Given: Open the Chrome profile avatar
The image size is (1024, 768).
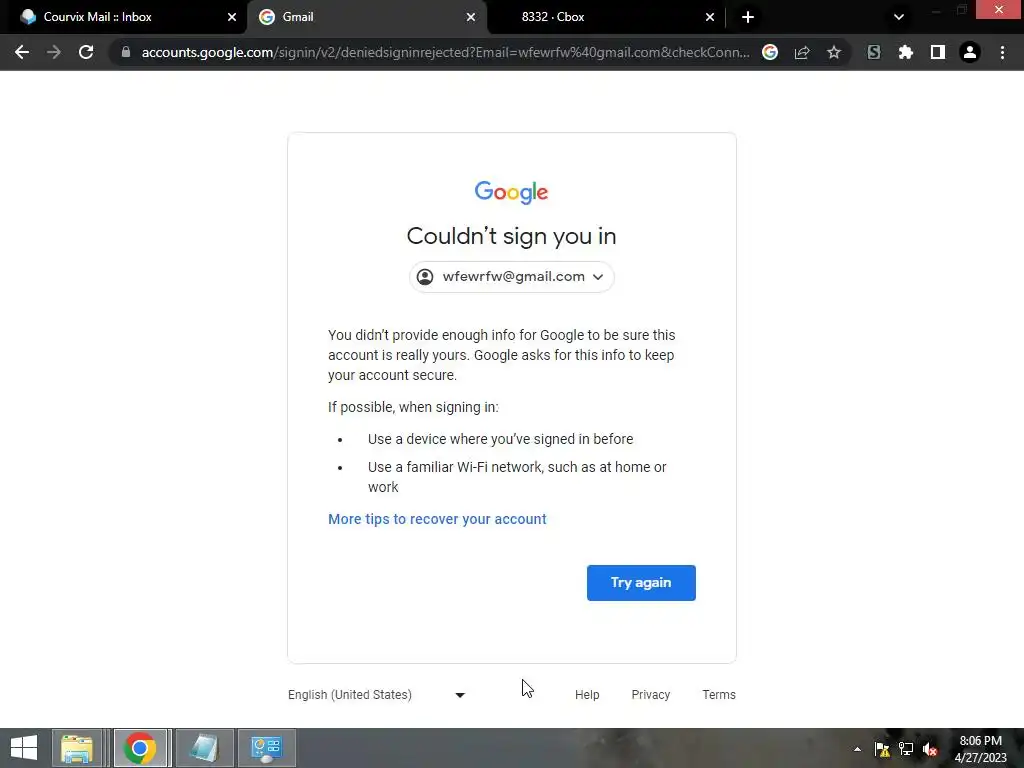Looking at the screenshot, I should pyautogui.click(x=970, y=52).
